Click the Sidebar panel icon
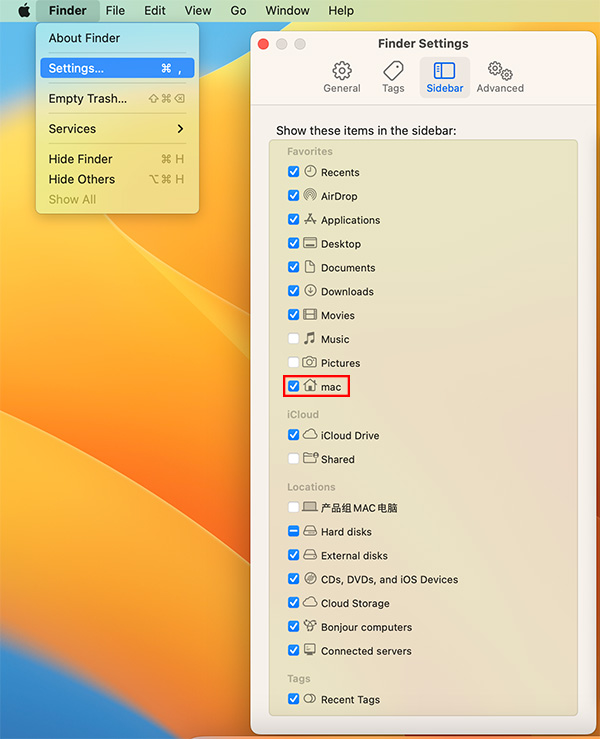Viewport: 600px width, 739px height. point(444,71)
